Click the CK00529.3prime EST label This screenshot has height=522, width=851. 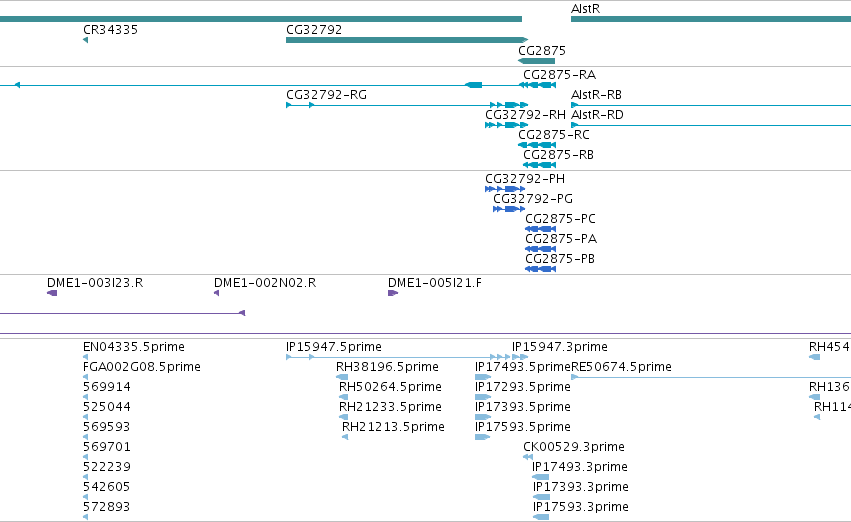coord(574,447)
